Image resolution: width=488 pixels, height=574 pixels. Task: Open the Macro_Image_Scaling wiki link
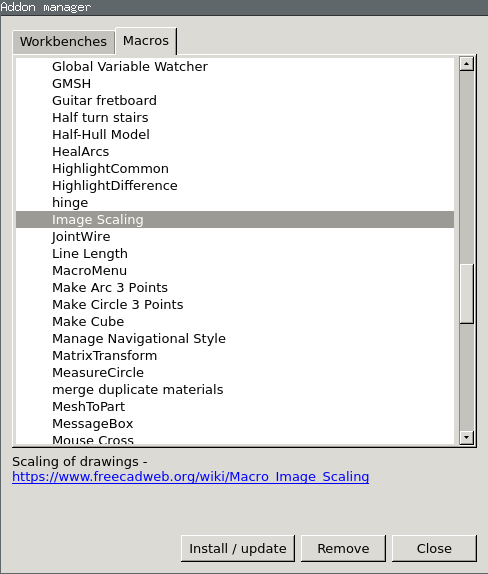pos(190,476)
